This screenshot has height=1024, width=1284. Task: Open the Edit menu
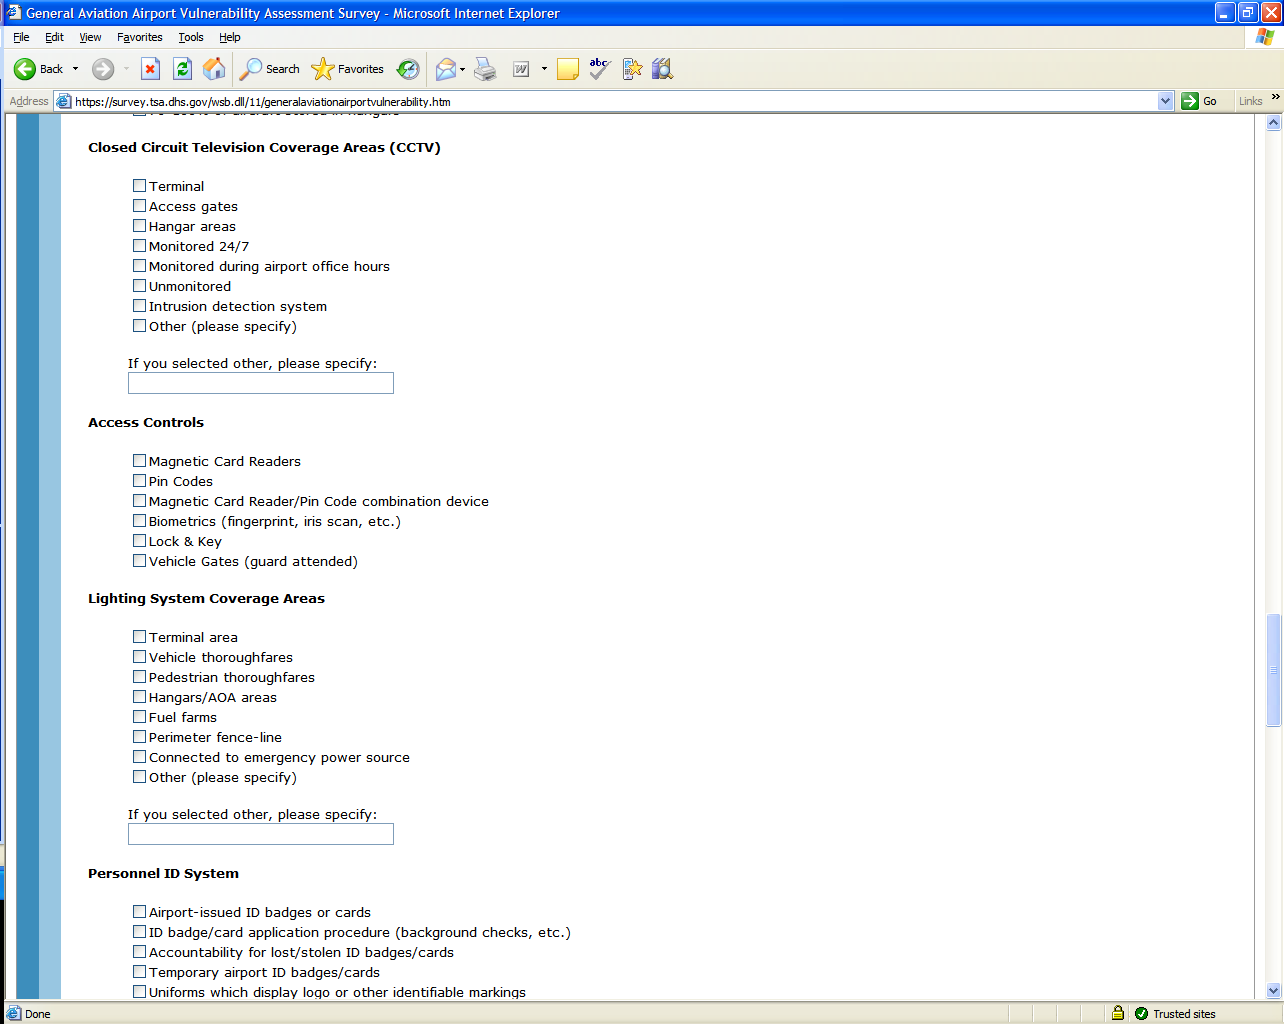pos(54,37)
